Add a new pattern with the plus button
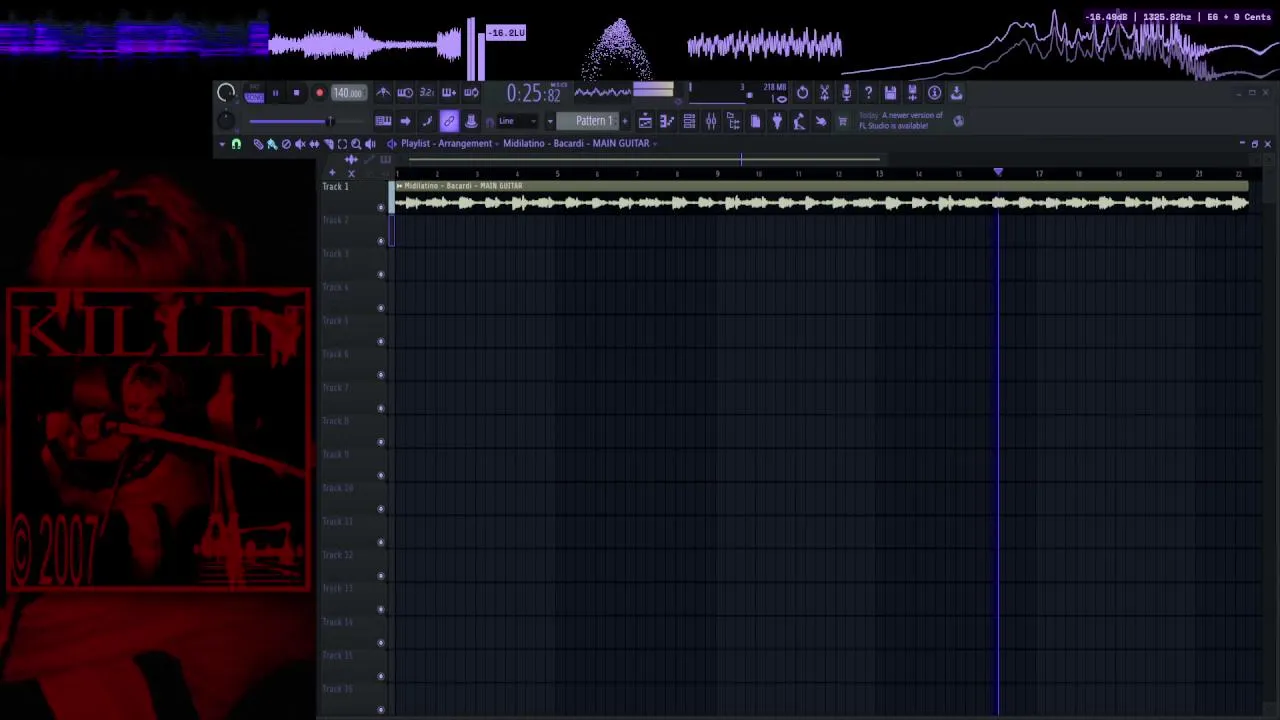Screen dimensions: 1280x720 (x=625, y=122)
